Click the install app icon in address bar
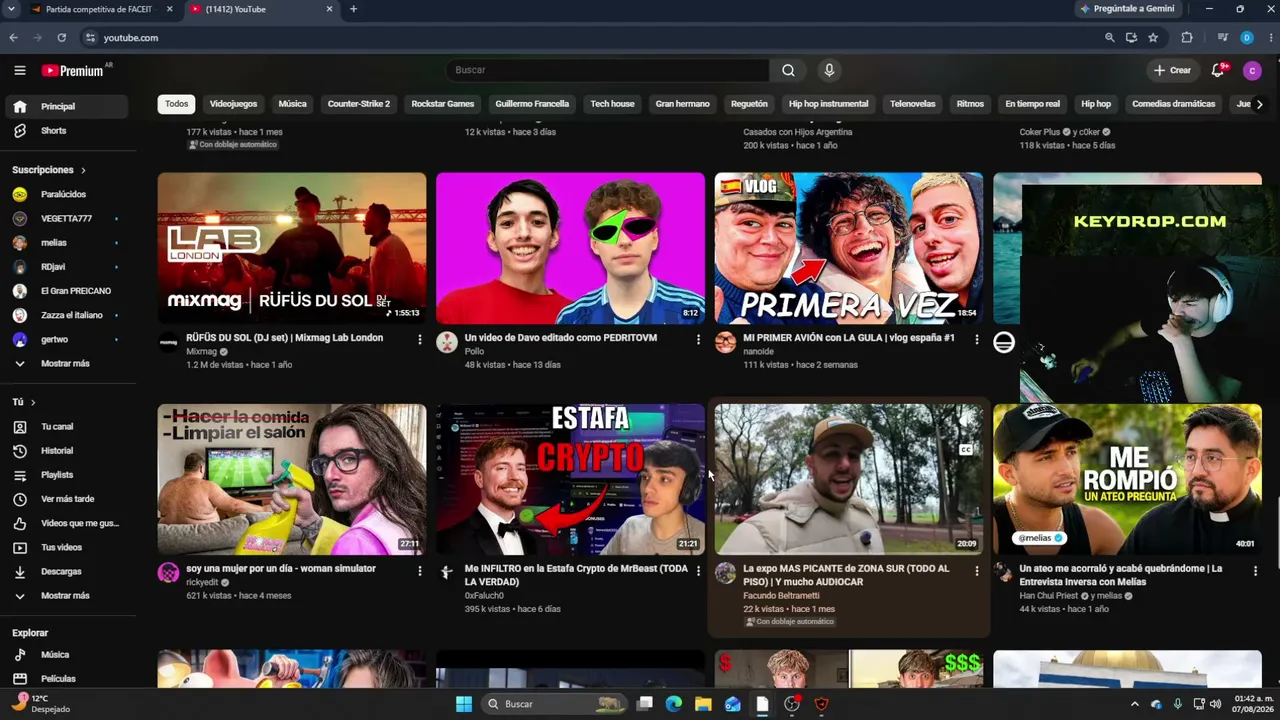The image size is (1280, 720). click(1131, 38)
